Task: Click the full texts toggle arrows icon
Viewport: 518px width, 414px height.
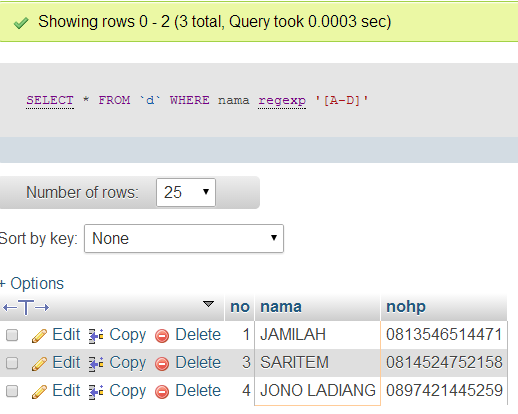Action: click(x=26, y=307)
